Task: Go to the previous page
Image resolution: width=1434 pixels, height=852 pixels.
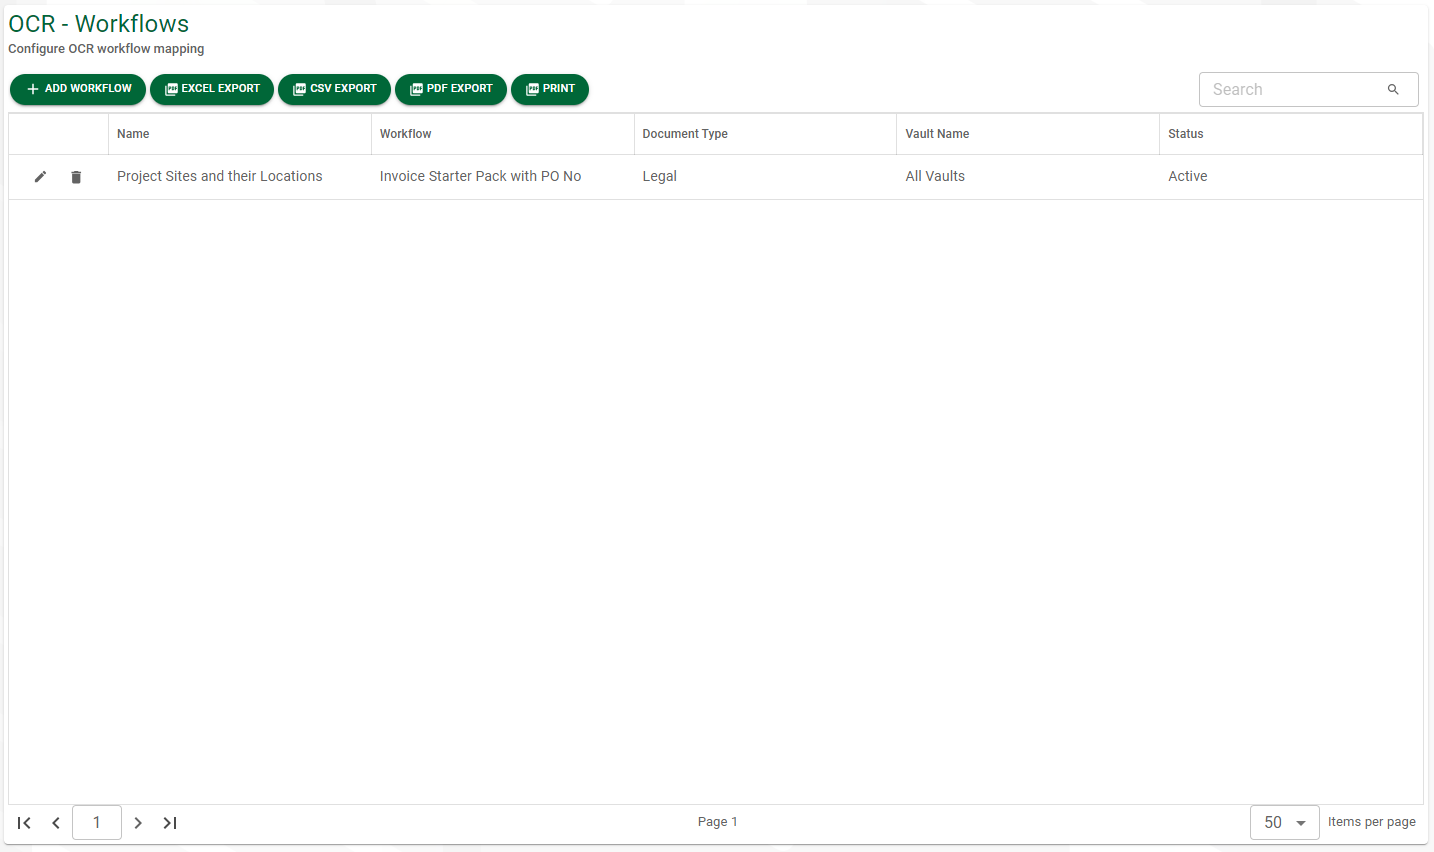Action: click(x=56, y=823)
